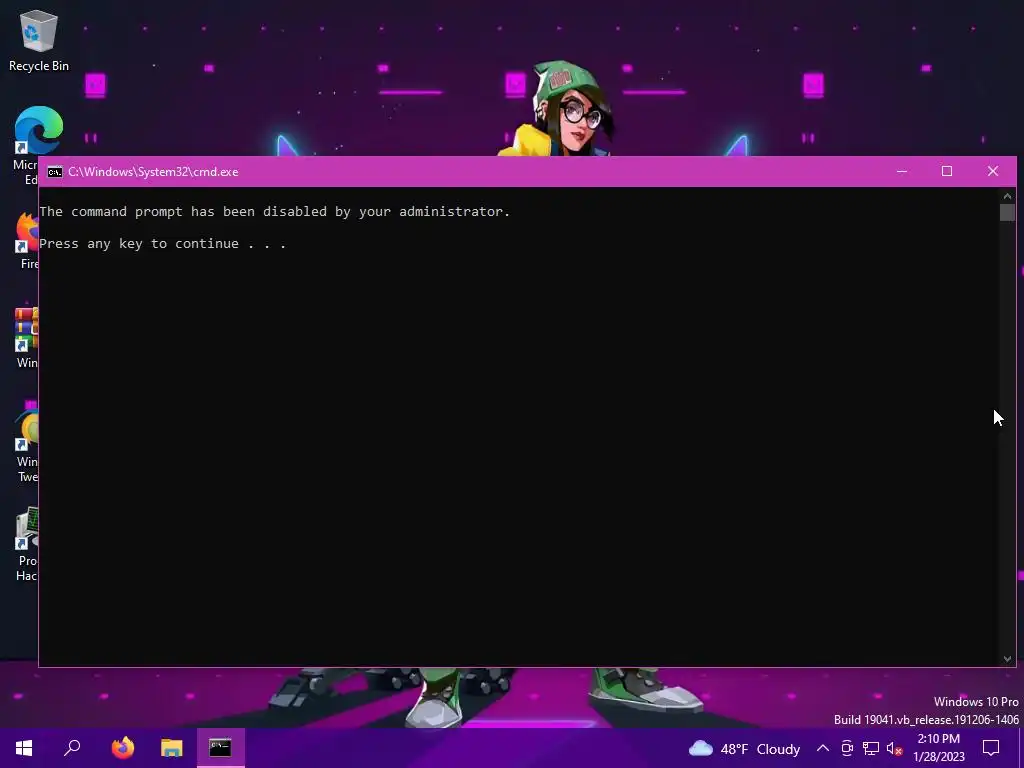The height and width of the screenshot is (768, 1024).
Task: Click the console scrollbar down arrow
Action: (x=1007, y=659)
